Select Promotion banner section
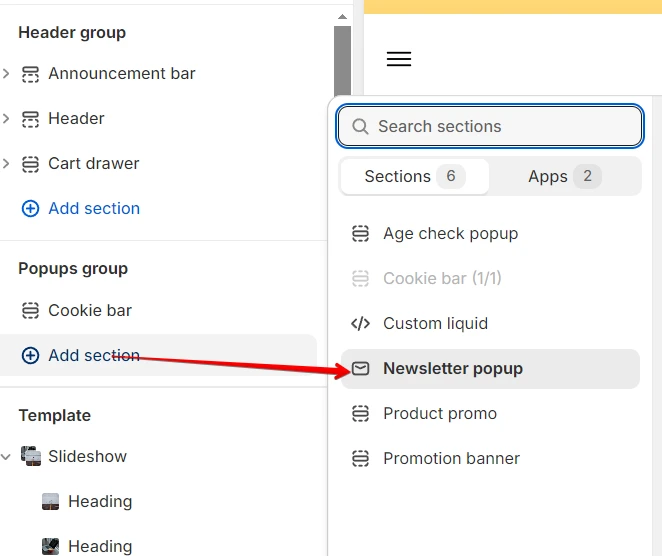662x556 pixels. [x=490, y=458]
